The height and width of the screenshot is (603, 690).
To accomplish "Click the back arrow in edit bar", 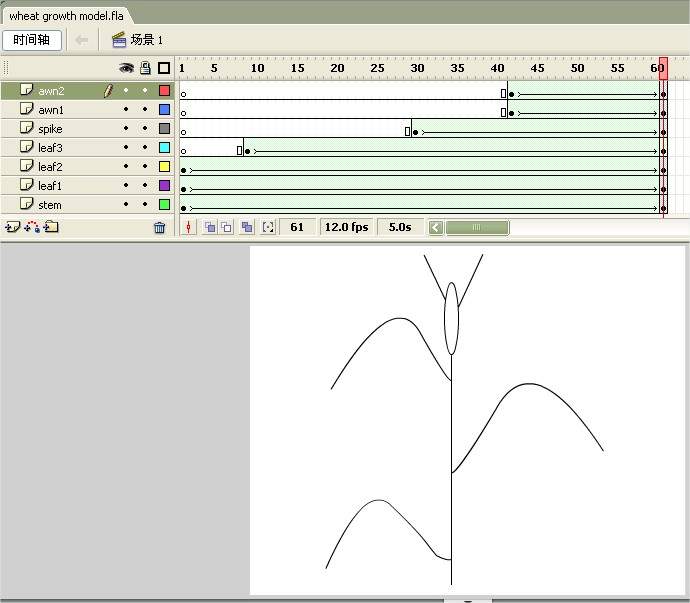I will 82,40.
